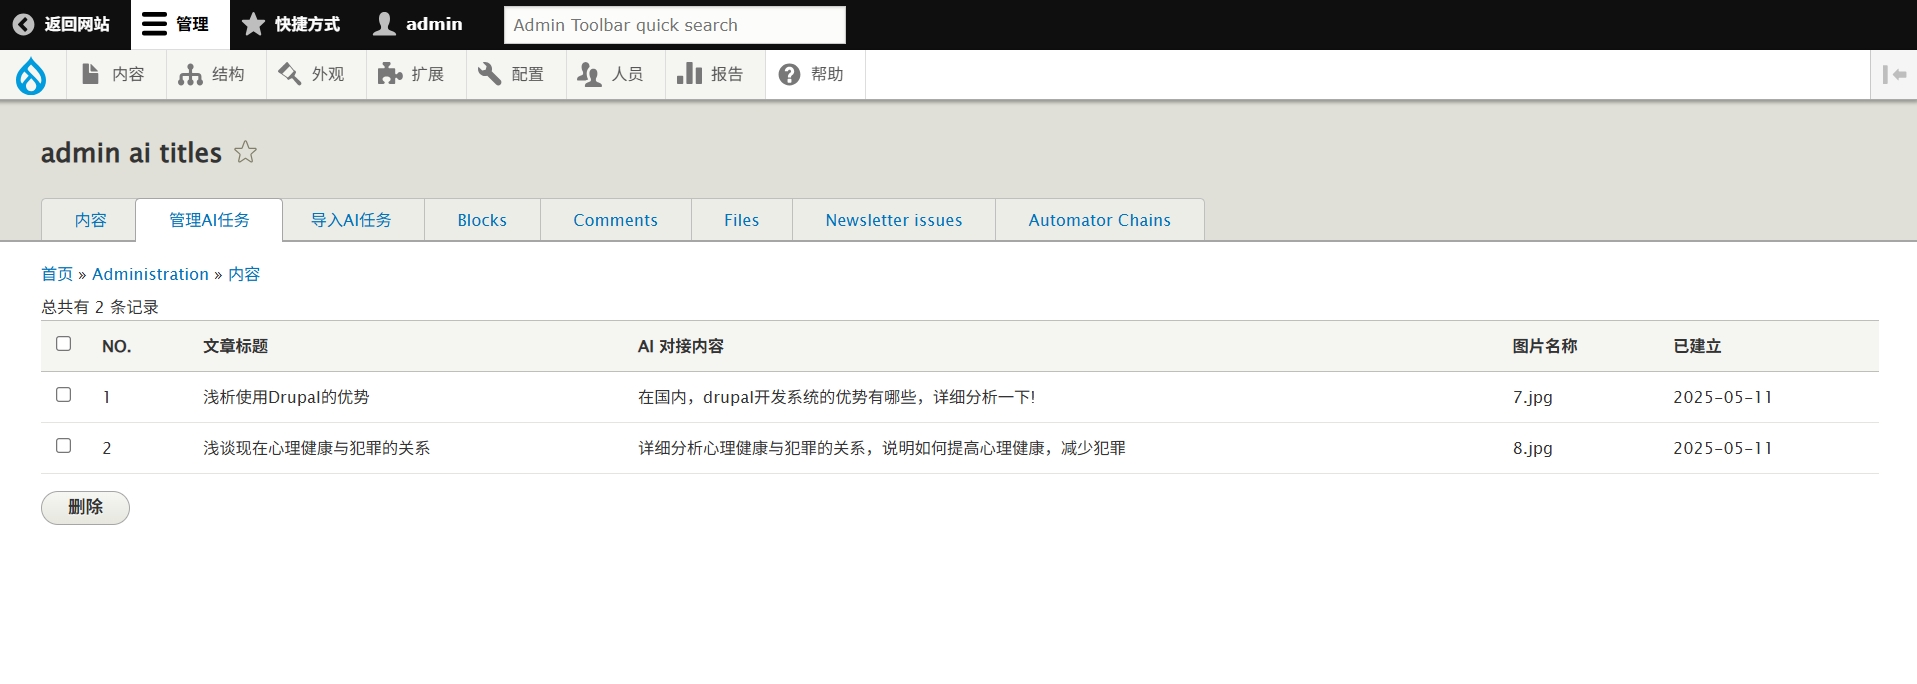1917x684 pixels.
Task: Star this page as a shortcut
Action: pos(245,152)
